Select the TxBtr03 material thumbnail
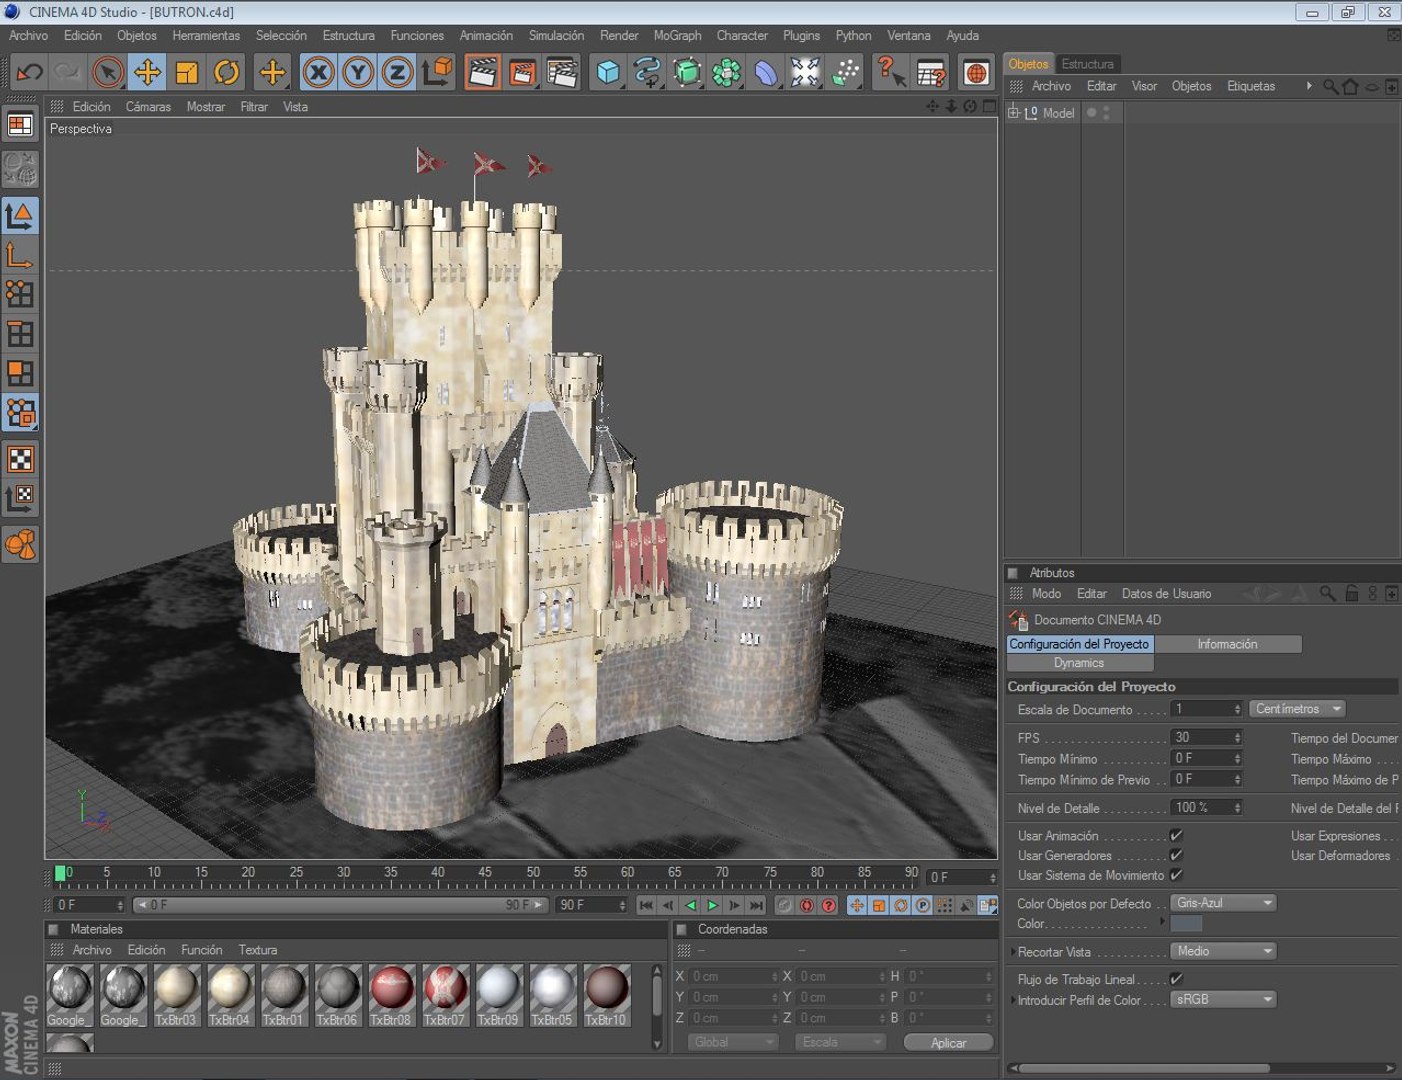 175,995
